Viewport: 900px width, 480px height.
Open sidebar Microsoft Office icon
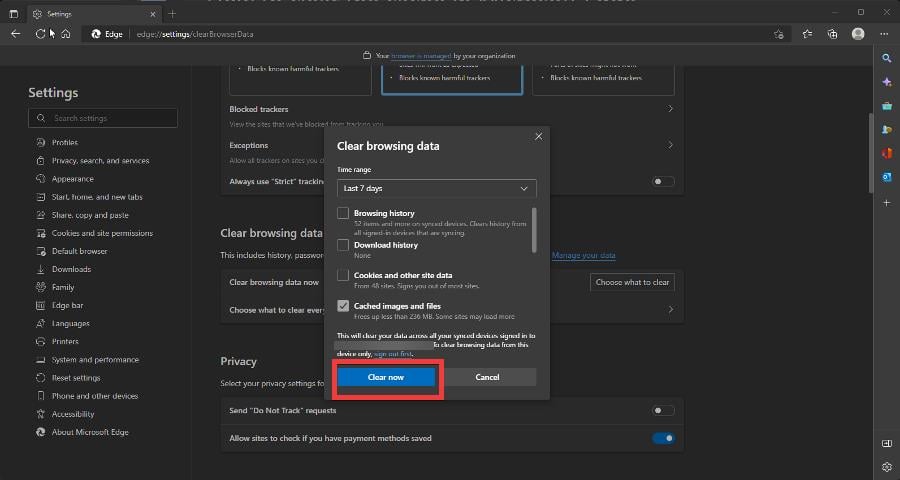pos(887,153)
